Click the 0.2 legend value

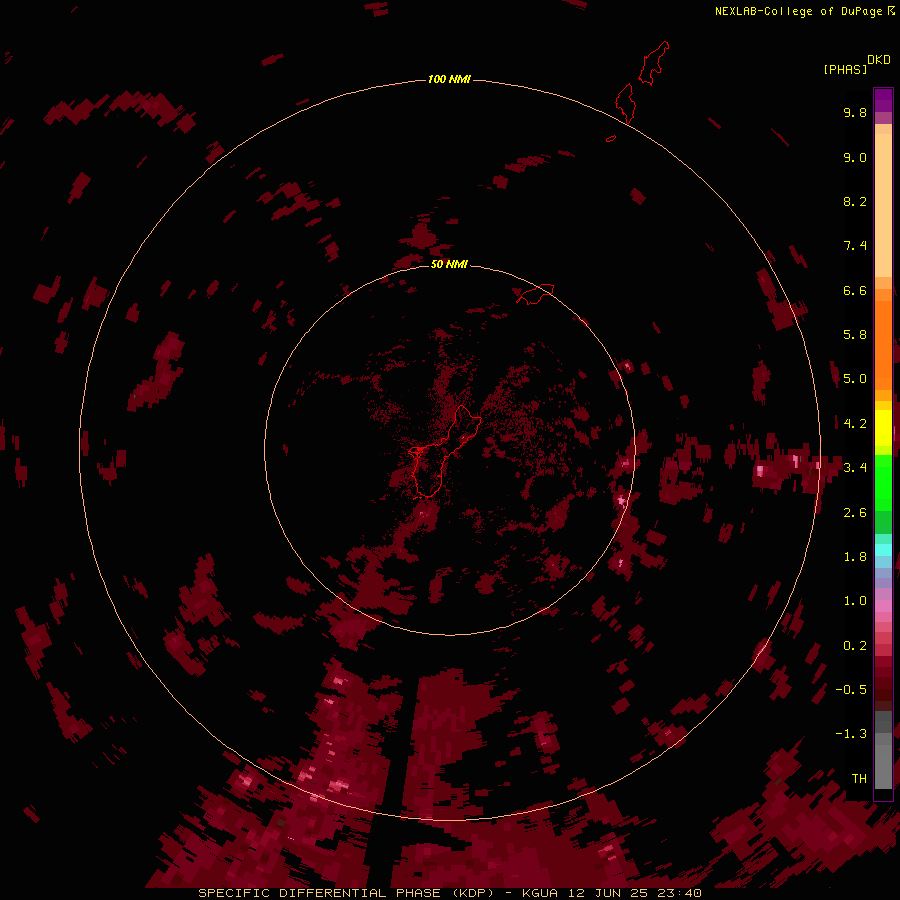click(855, 646)
